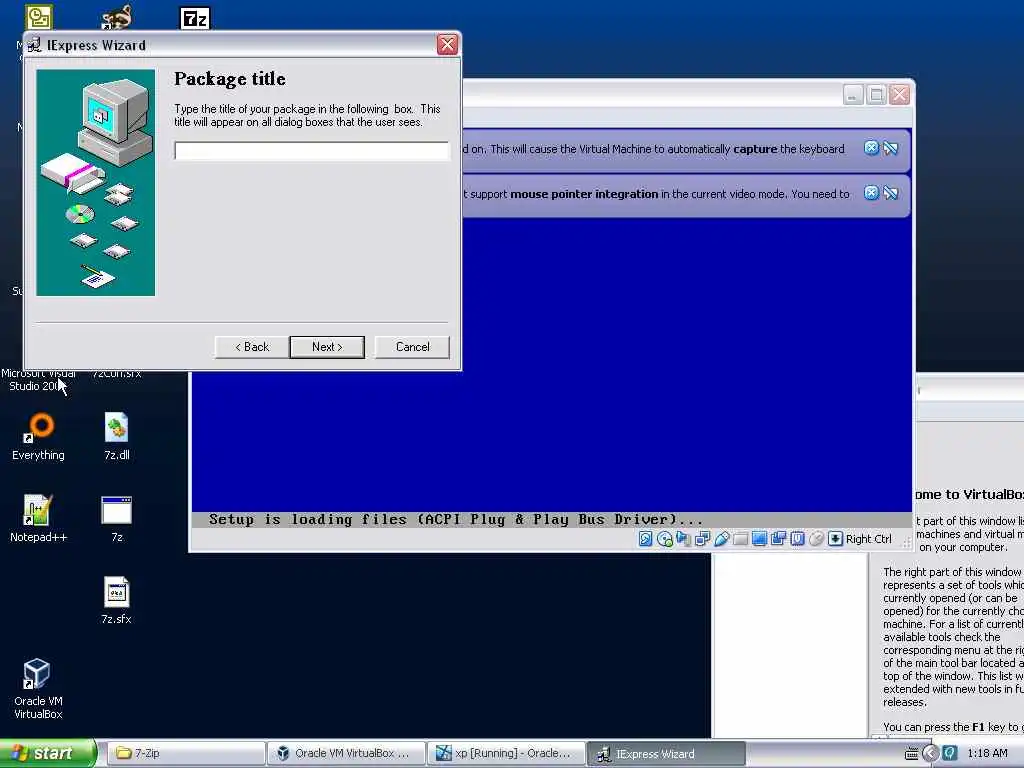Click the network adapter indicator in VM status bar

(x=703, y=539)
